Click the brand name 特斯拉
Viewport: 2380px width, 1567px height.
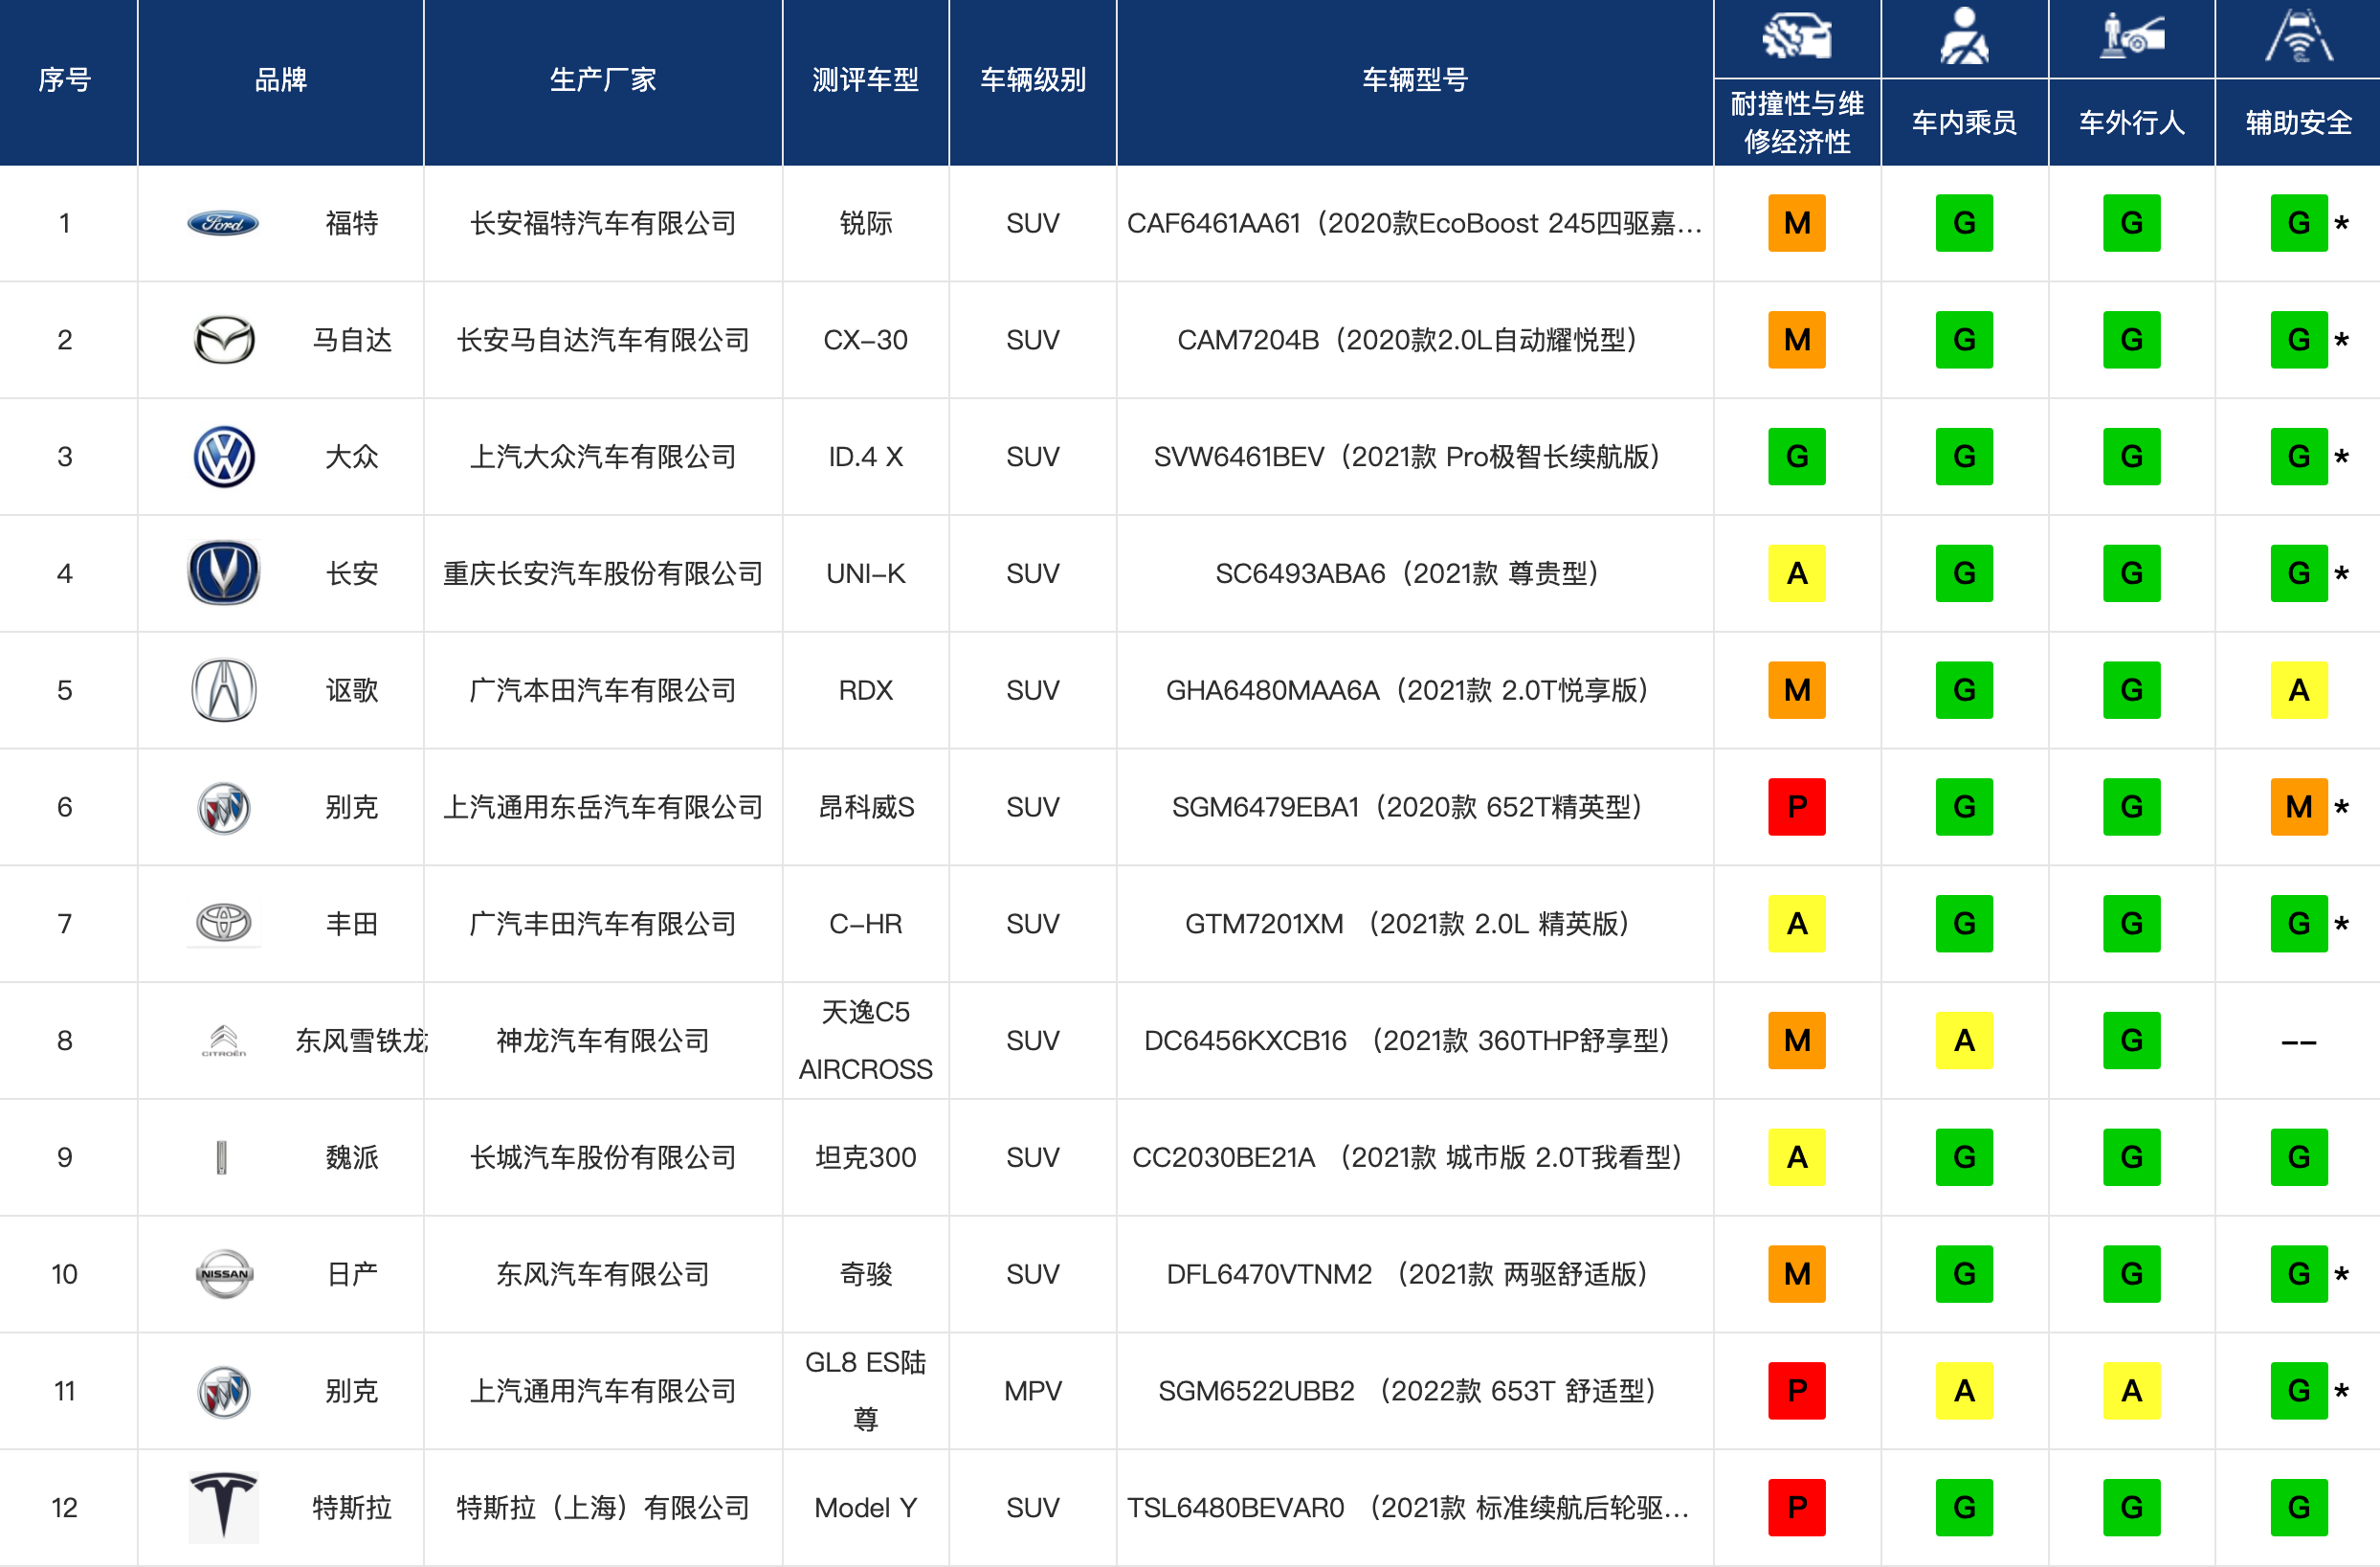(x=352, y=1507)
